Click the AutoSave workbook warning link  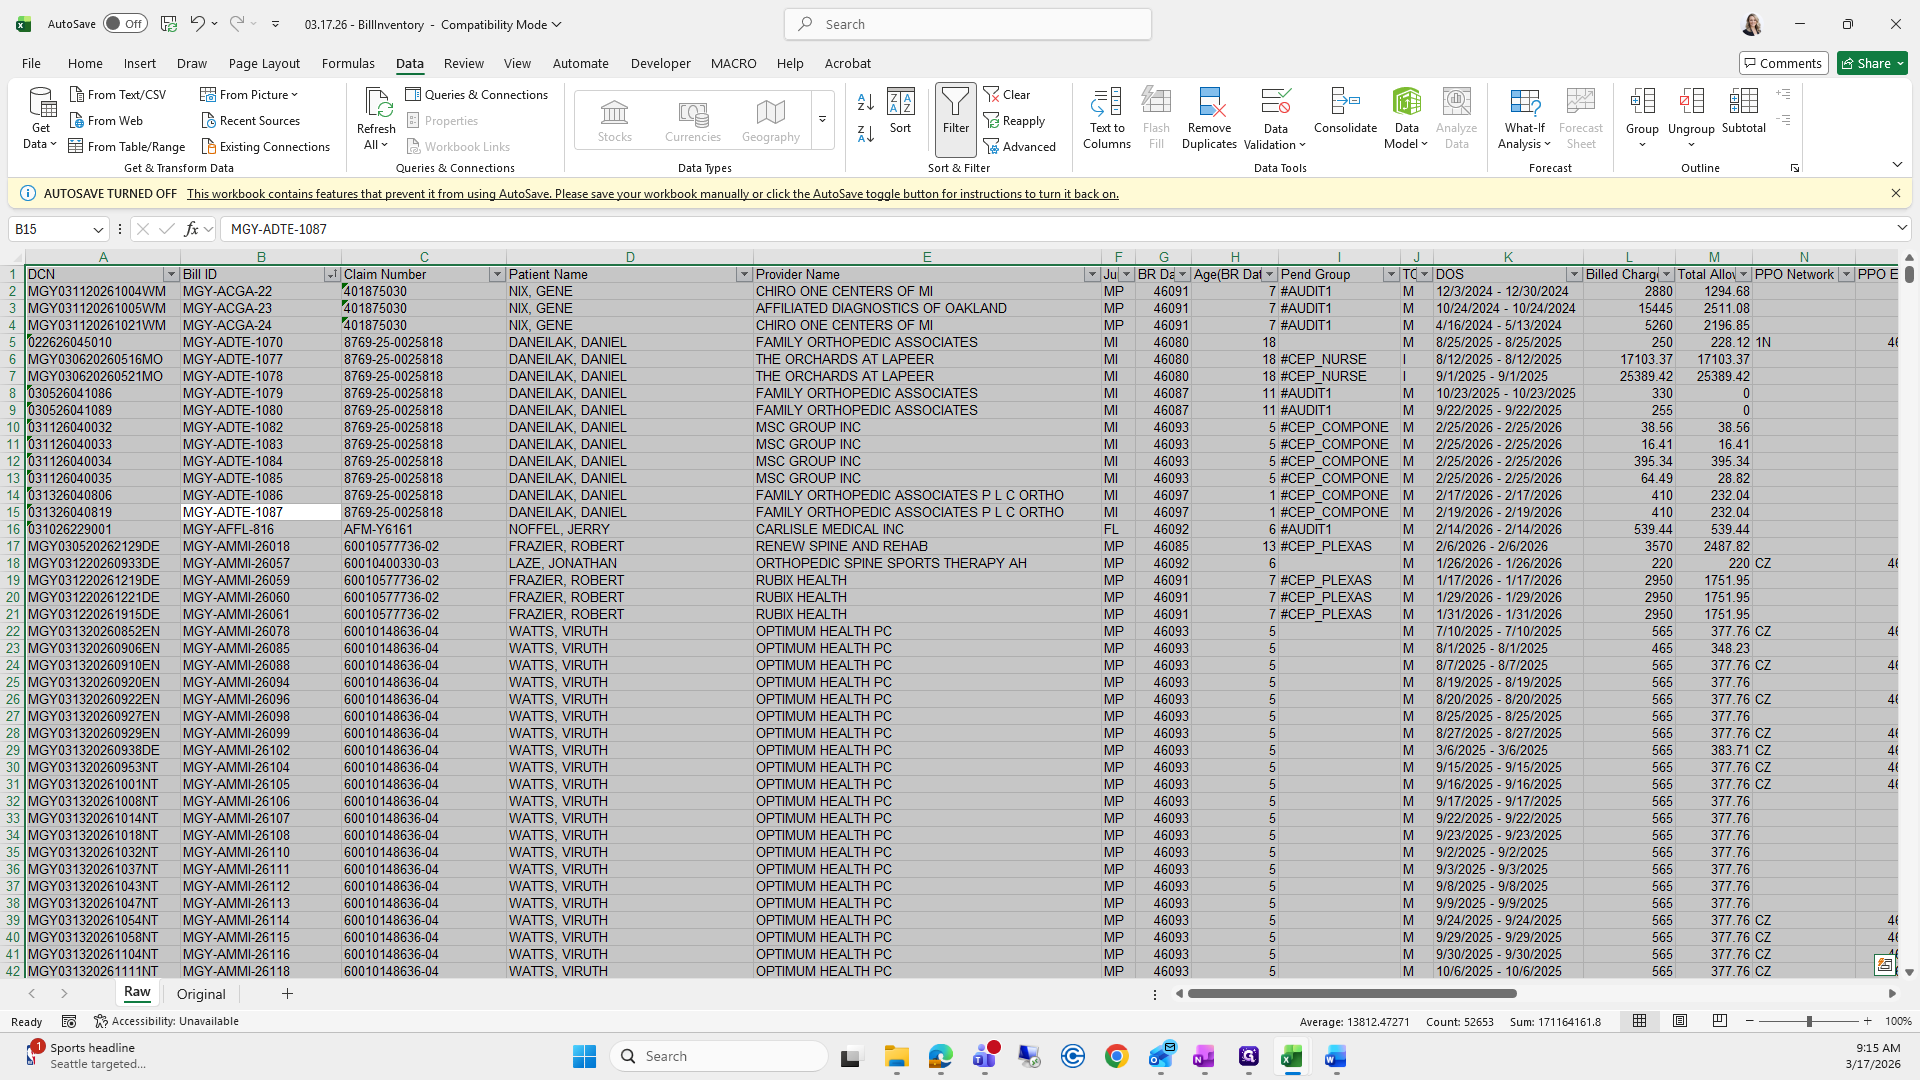pos(652,194)
